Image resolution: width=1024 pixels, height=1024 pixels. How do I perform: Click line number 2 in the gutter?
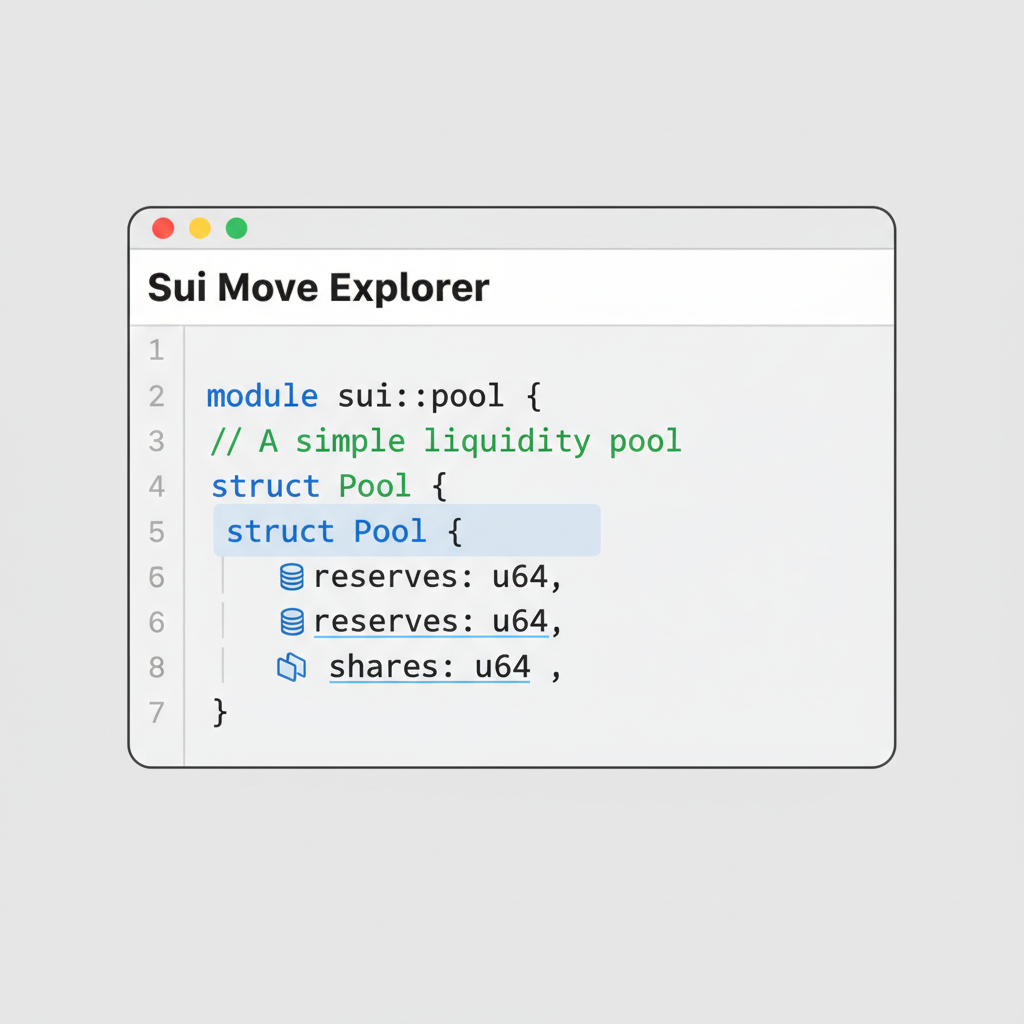tap(156, 396)
